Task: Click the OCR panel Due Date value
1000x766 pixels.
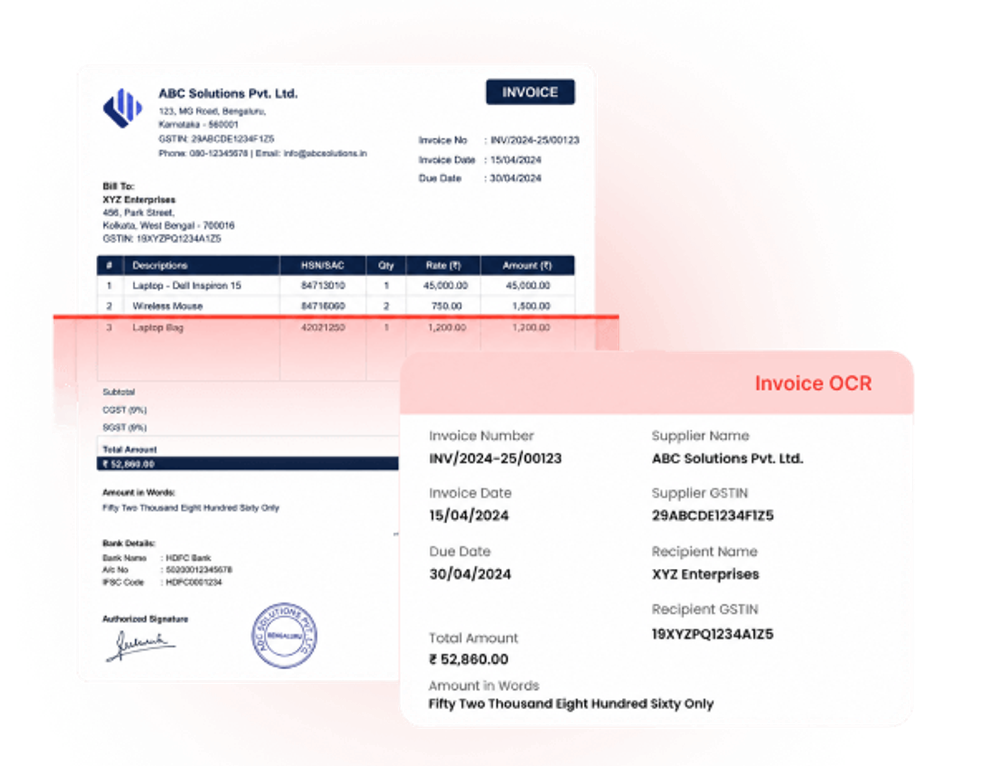Action: [470, 574]
